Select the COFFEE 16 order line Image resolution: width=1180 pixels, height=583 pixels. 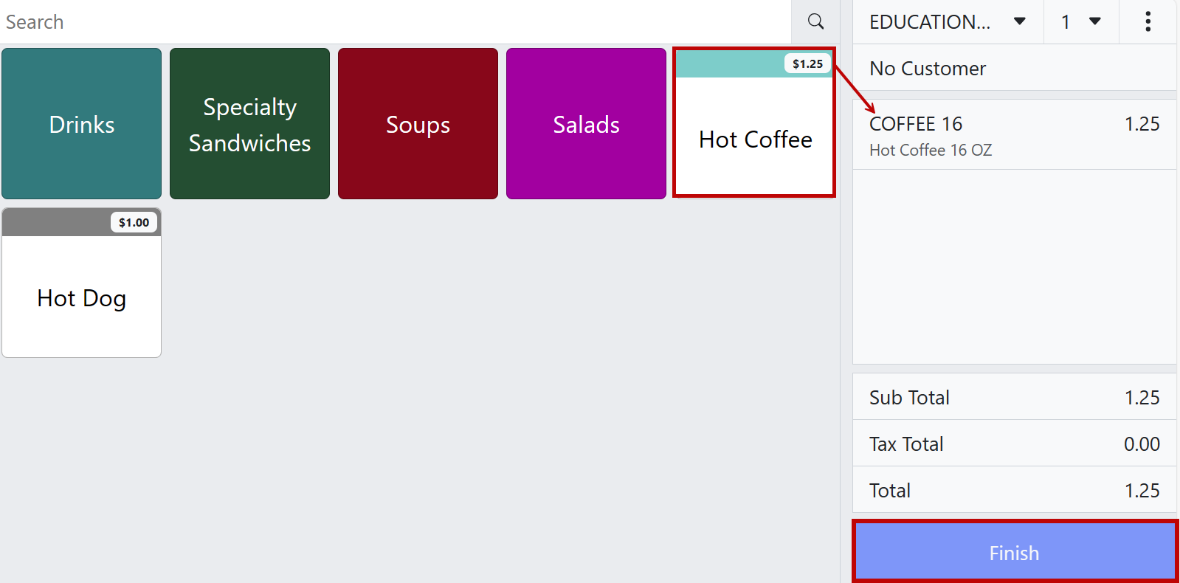pos(1014,135)
